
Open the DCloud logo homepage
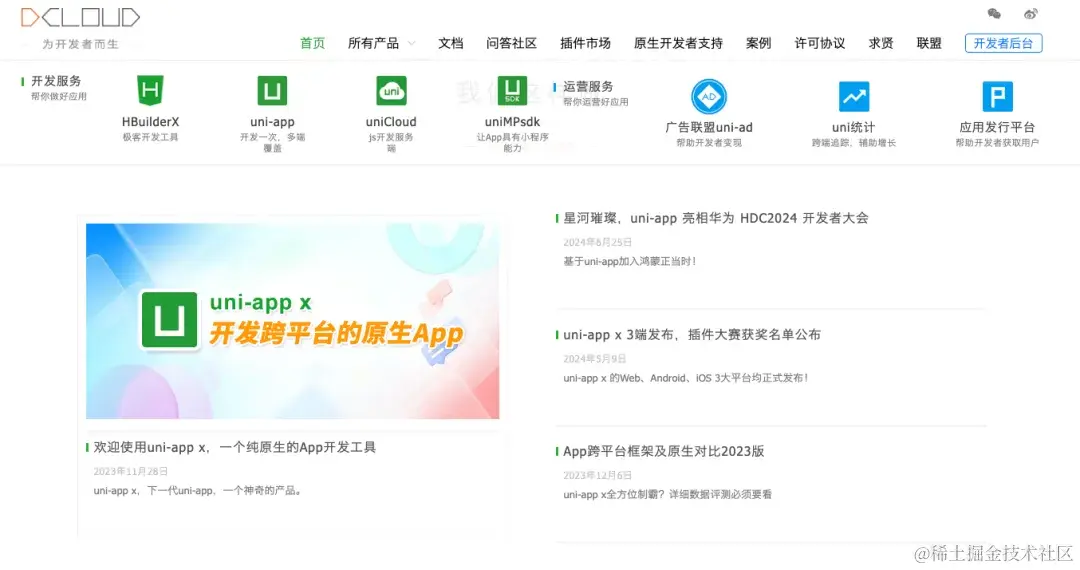(x=80, y=17)
